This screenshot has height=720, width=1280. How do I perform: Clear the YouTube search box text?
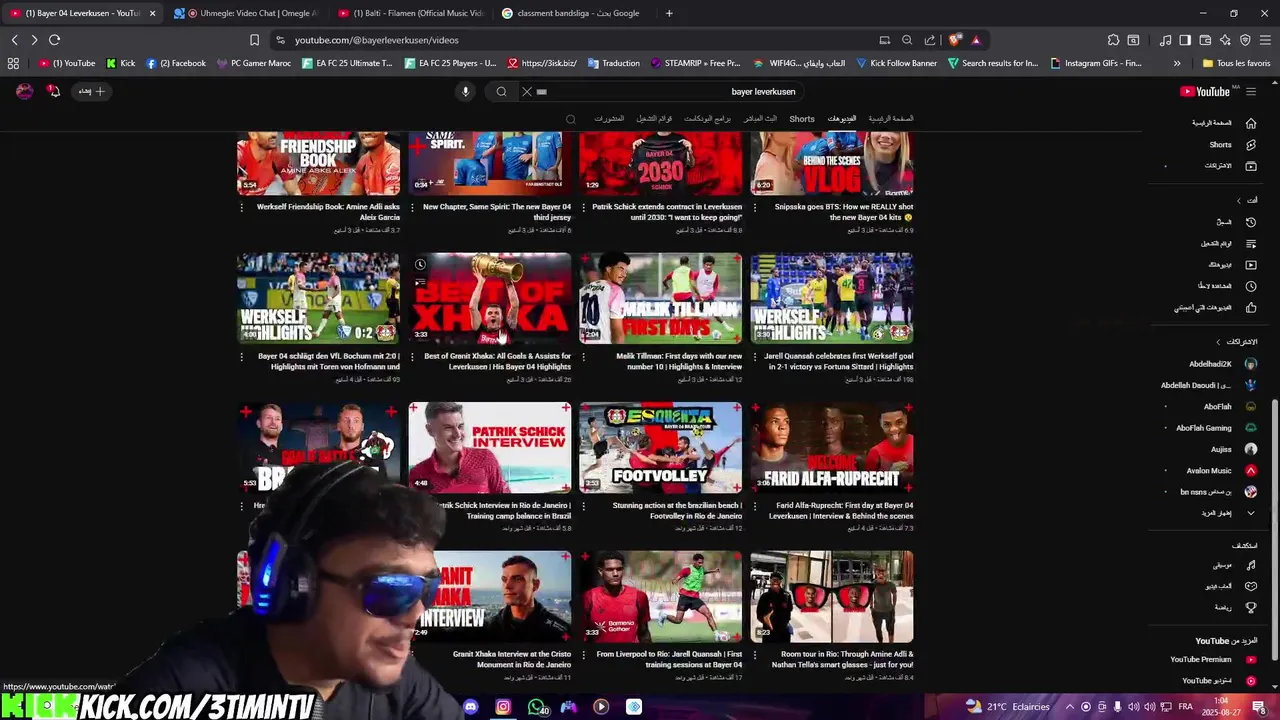(527, 91)
